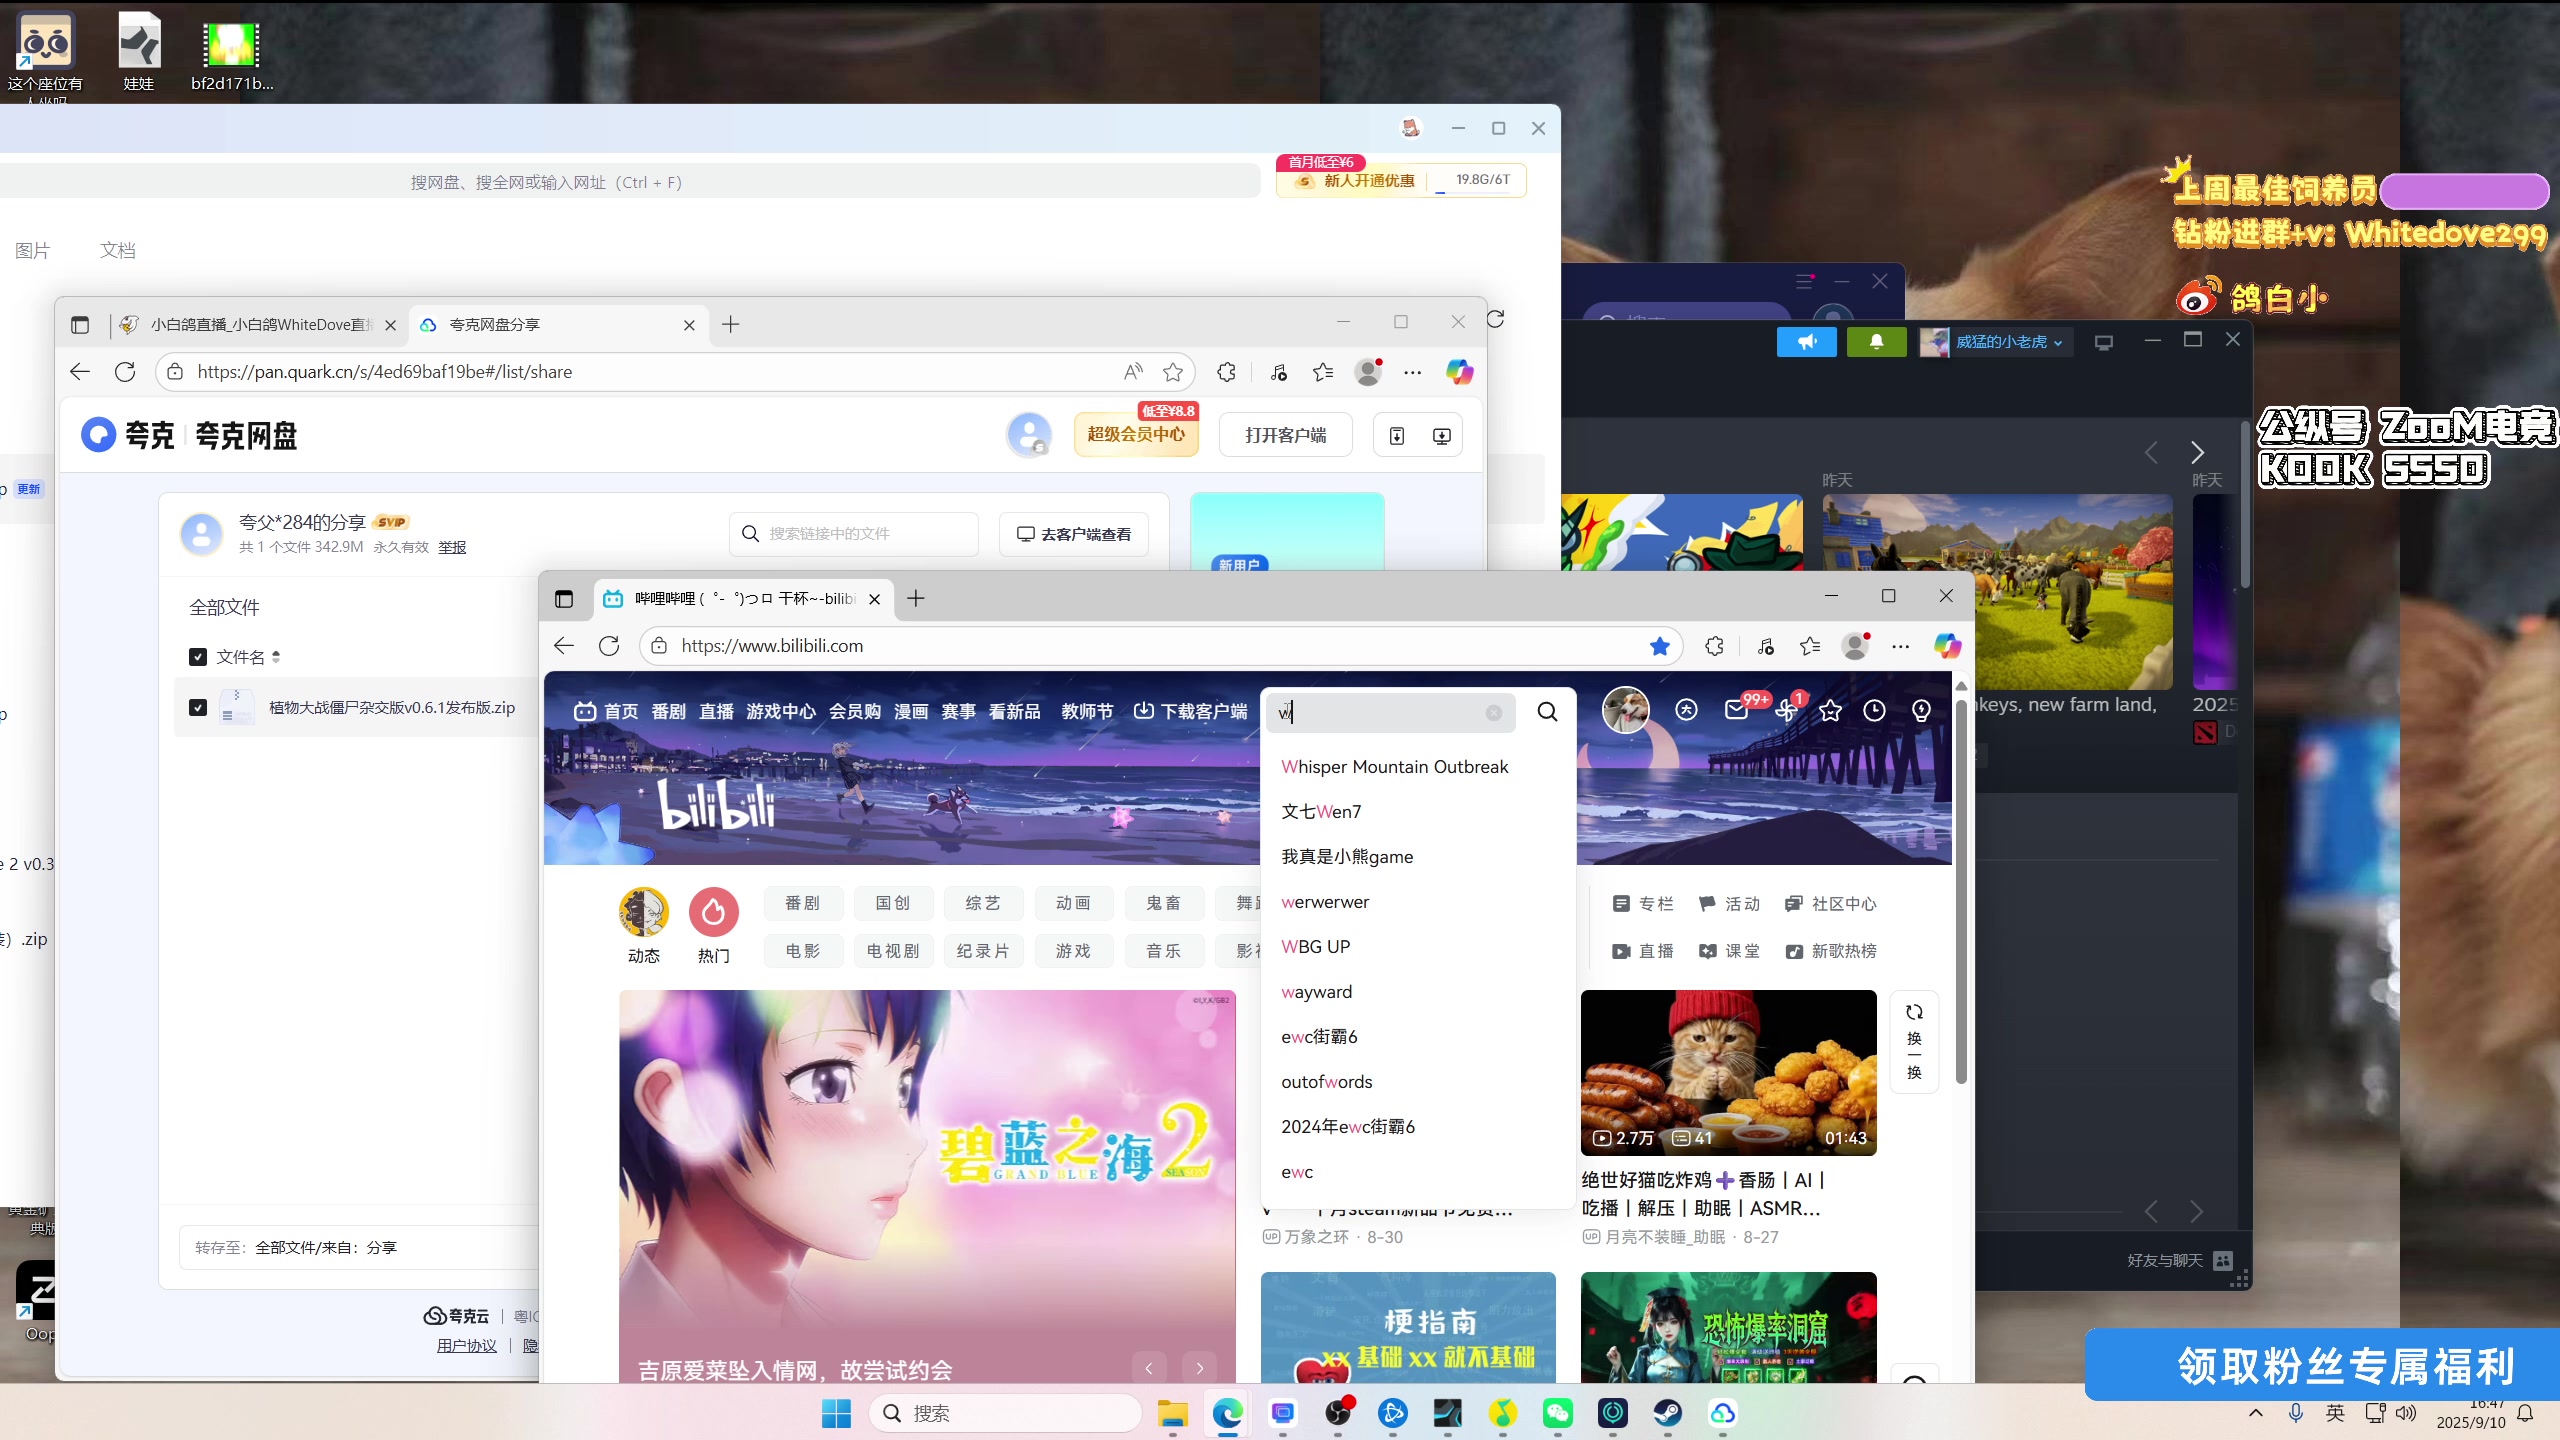Click Steam announcements megaphone button
The height and width of the screenshot is (1440, 2560).
[1807, 342]
